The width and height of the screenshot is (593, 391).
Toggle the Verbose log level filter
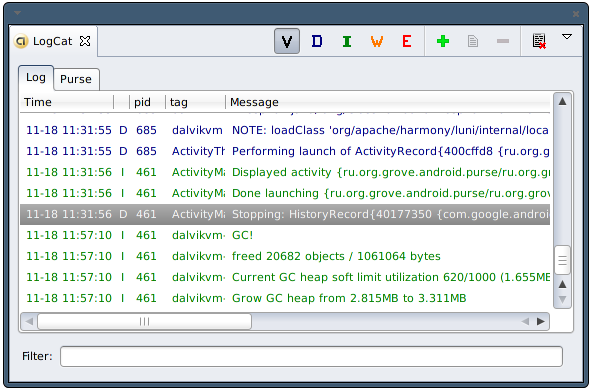point(287,41)
